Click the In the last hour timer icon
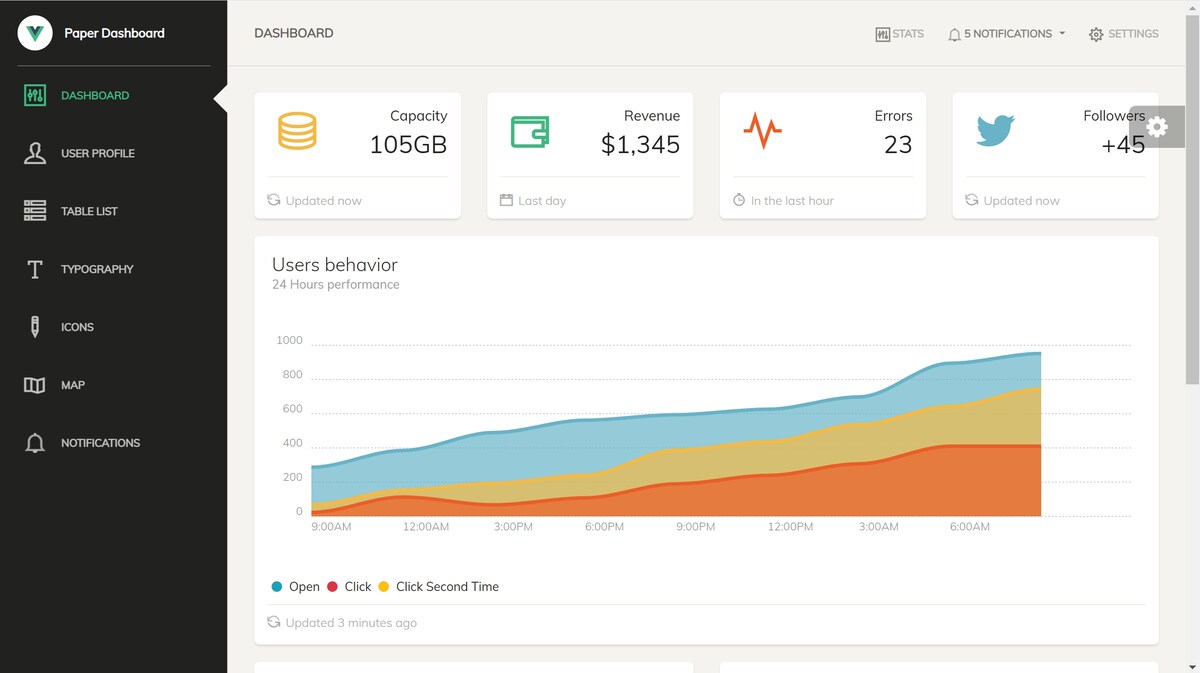This screenshot has width=1200, height=673. pyautogui.click(x=739, y=200)
